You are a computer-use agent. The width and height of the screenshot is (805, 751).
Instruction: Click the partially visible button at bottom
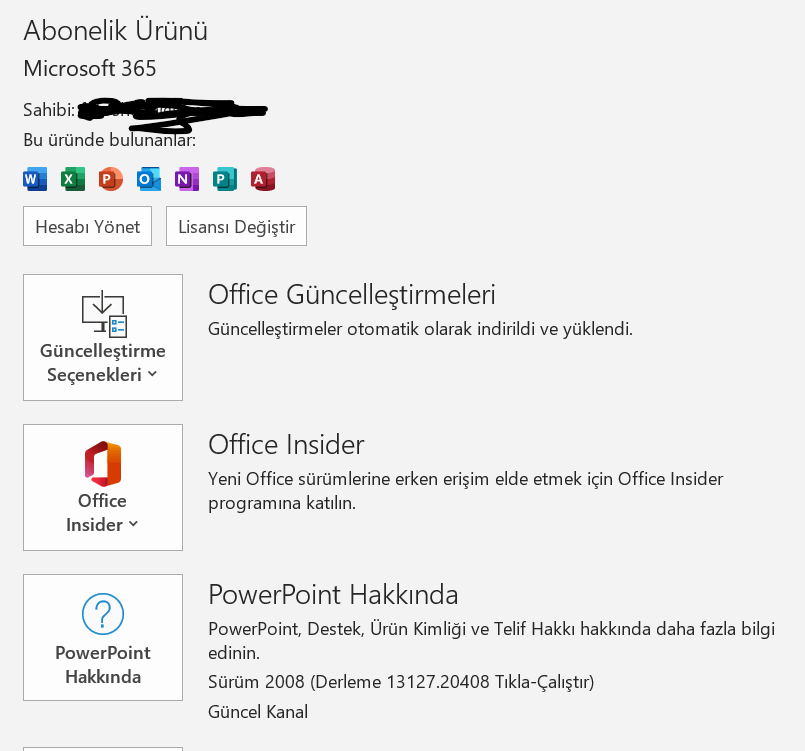(x=103, y=749)
